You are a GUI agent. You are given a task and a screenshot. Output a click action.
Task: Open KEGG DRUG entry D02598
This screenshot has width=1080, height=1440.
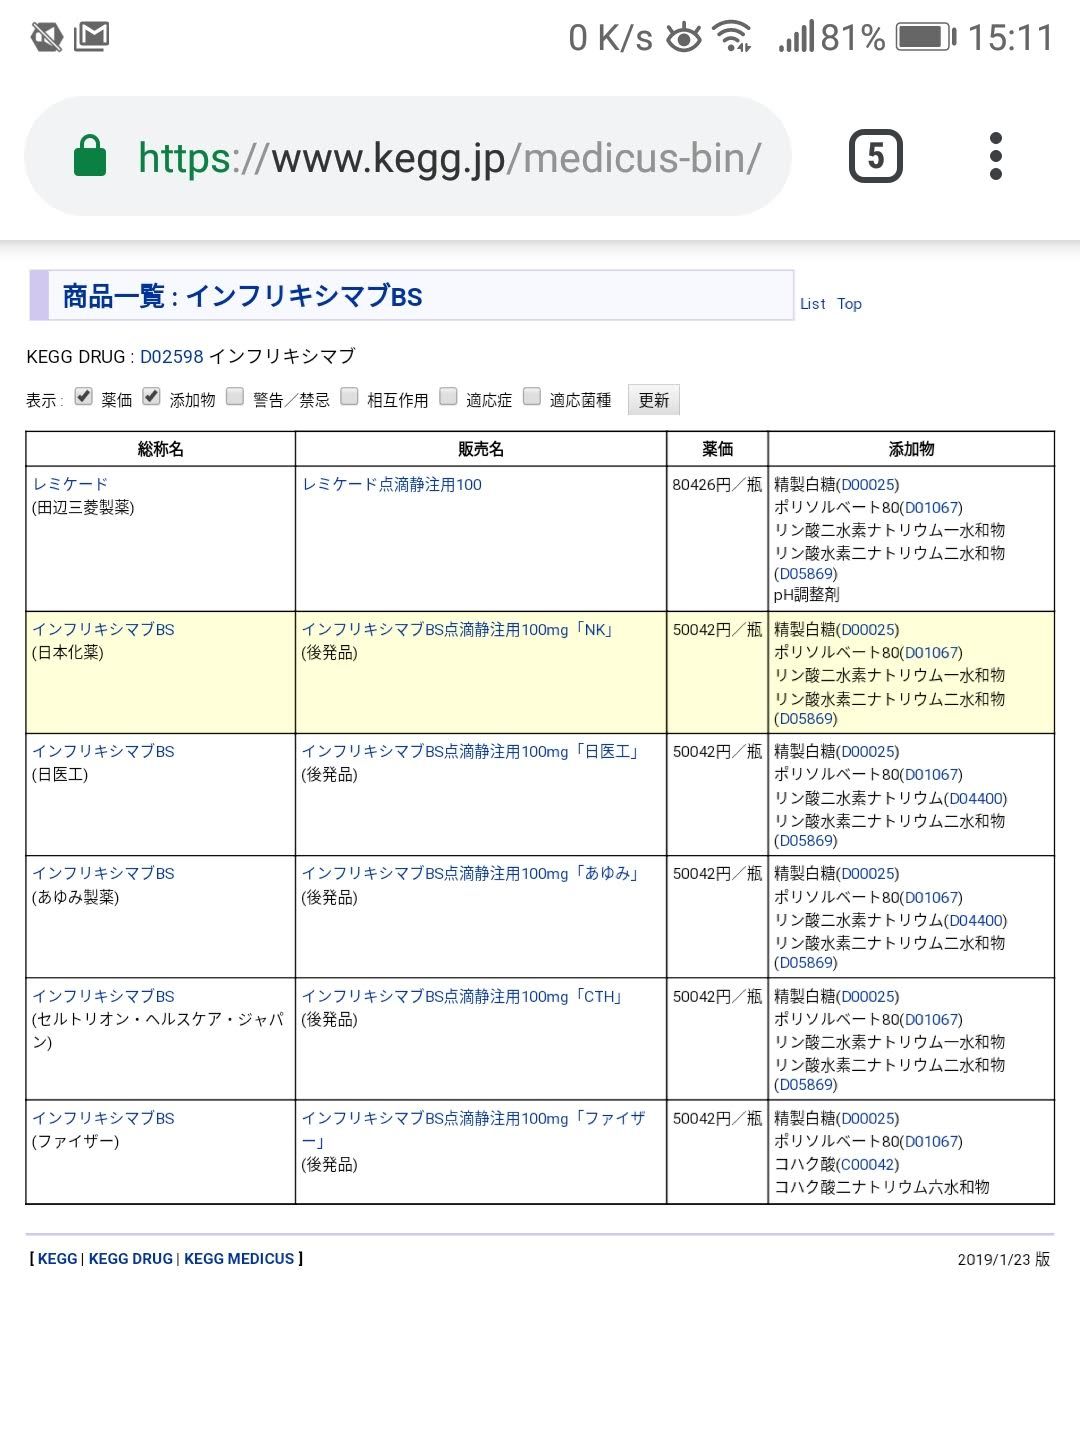(172, 357)
